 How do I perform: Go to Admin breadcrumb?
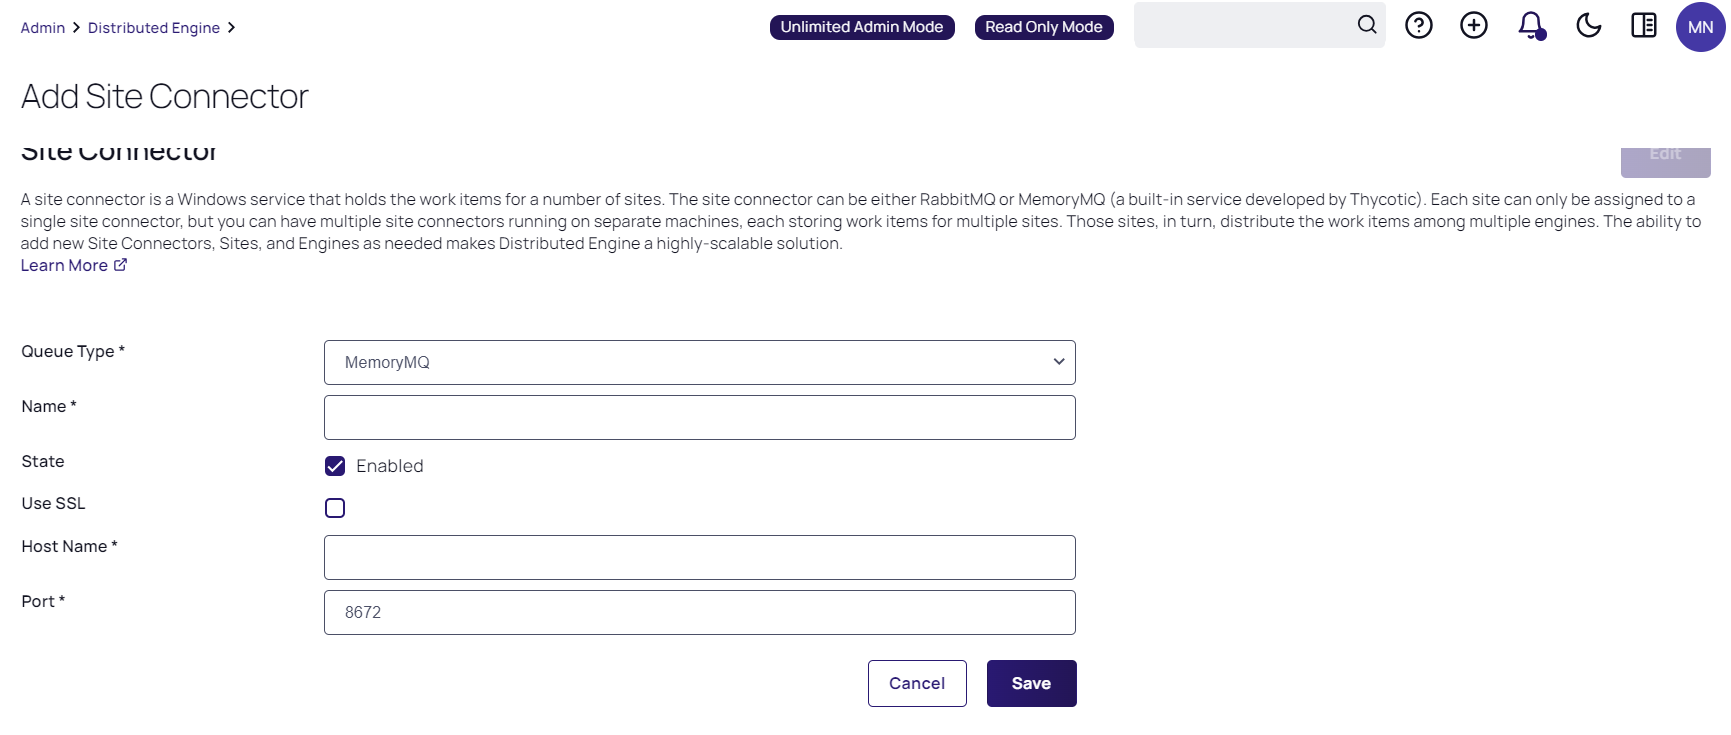(42, 28)
